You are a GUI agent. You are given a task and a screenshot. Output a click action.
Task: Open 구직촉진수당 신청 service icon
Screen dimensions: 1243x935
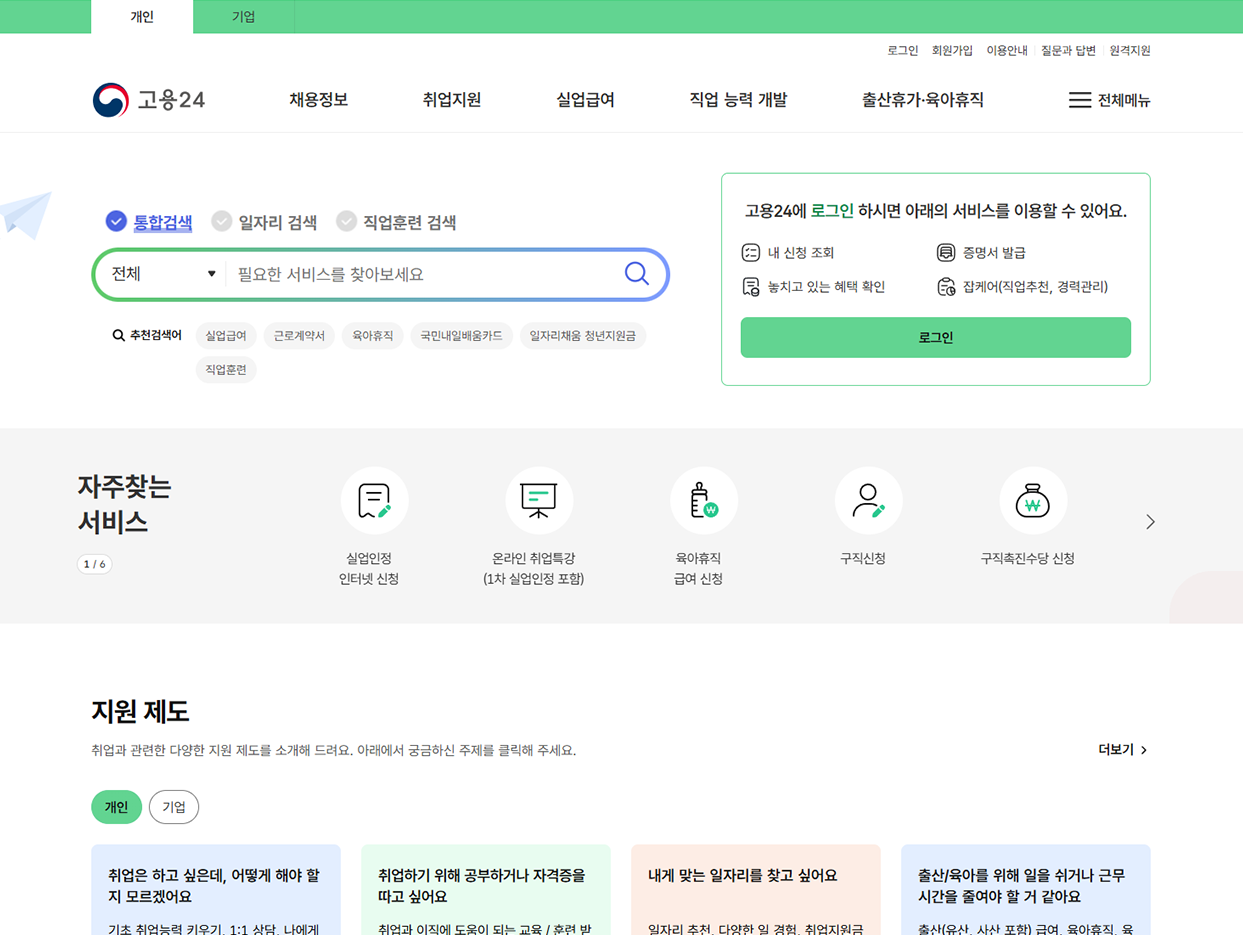[x=1033, y=501]
